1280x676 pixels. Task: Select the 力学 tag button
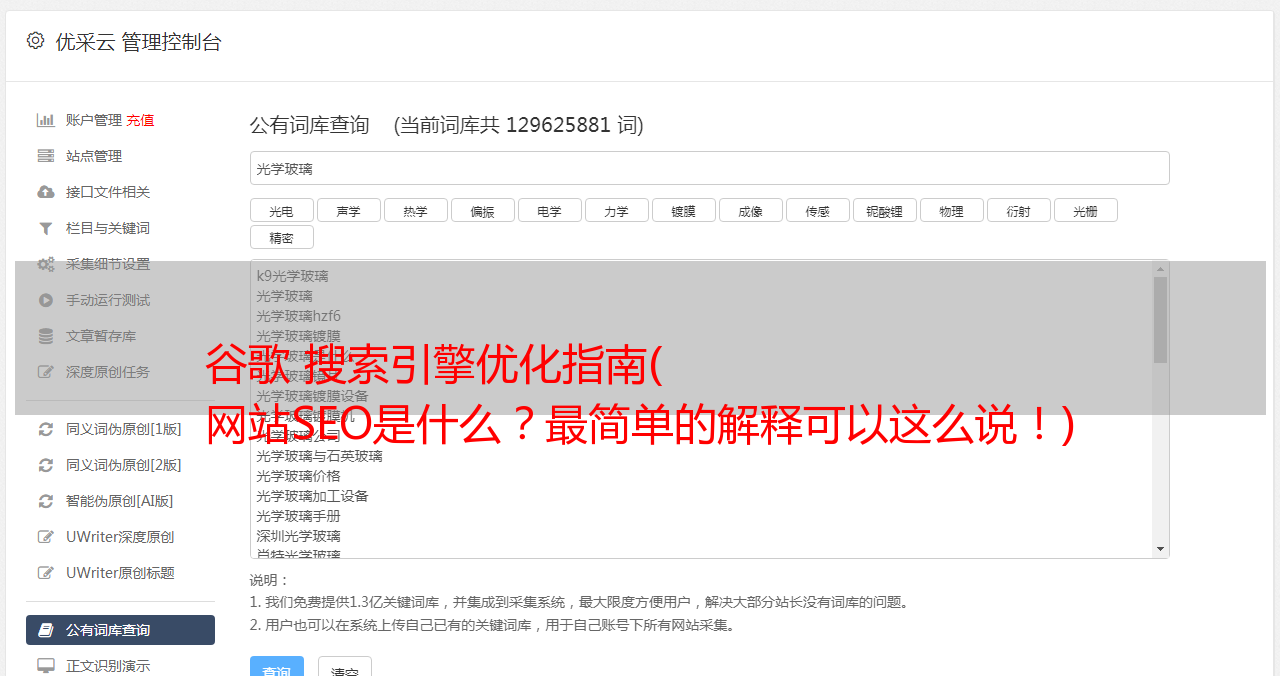click(x=616, y=210)
